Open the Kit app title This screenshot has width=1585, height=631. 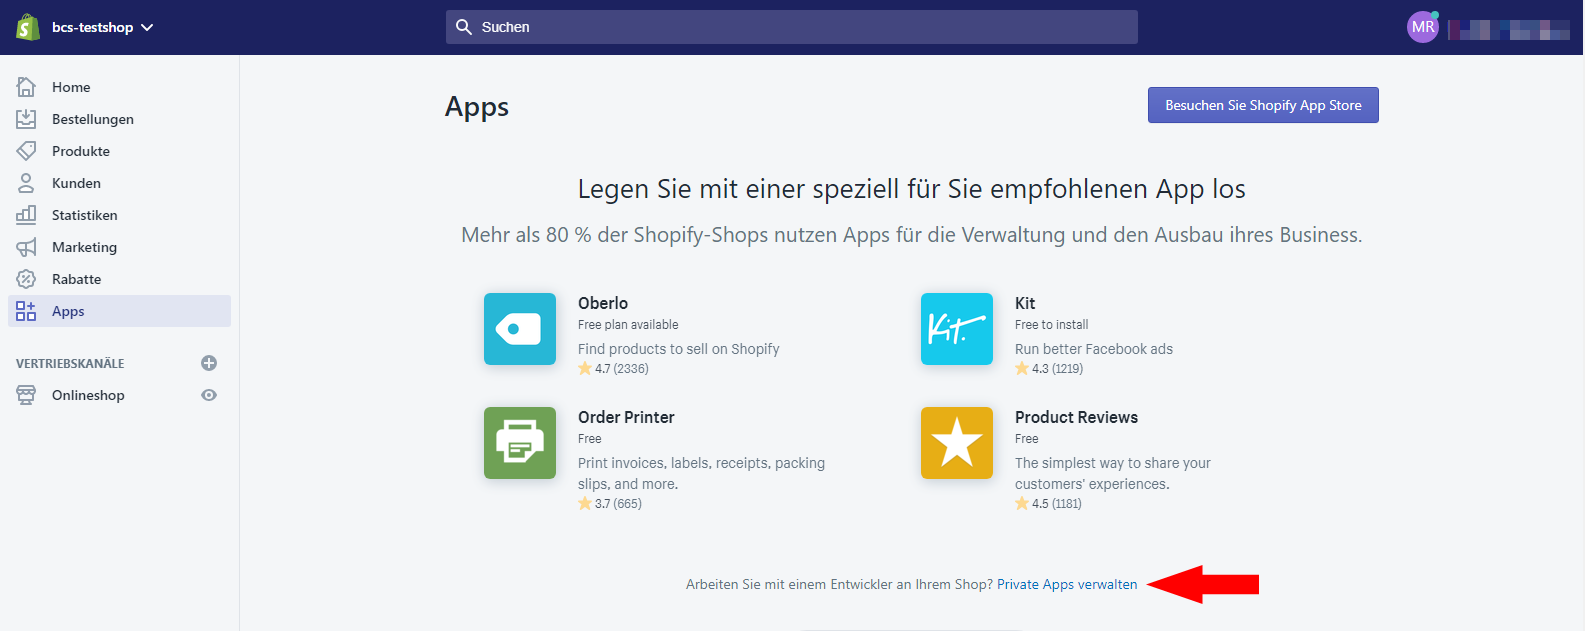point(1025,303)
